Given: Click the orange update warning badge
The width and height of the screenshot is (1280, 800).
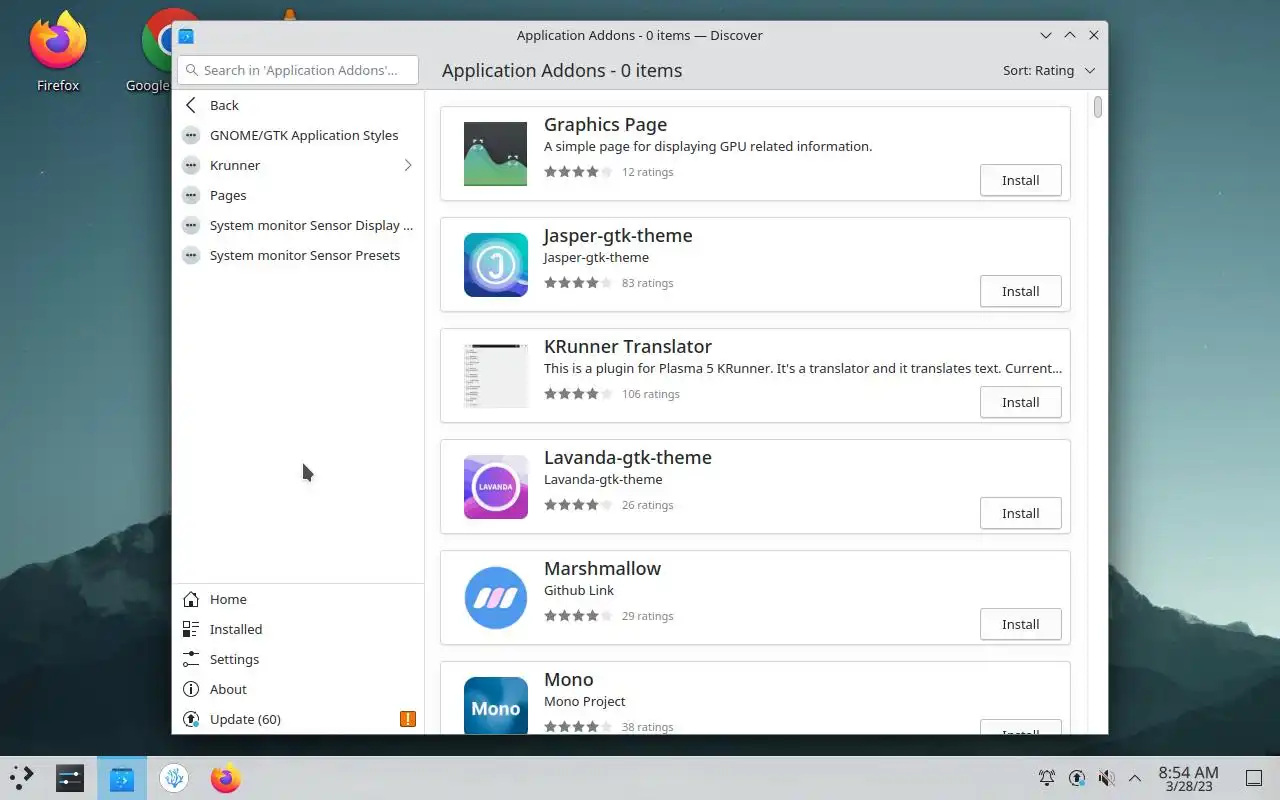Looking at the screenshot, I should [407, 719].
